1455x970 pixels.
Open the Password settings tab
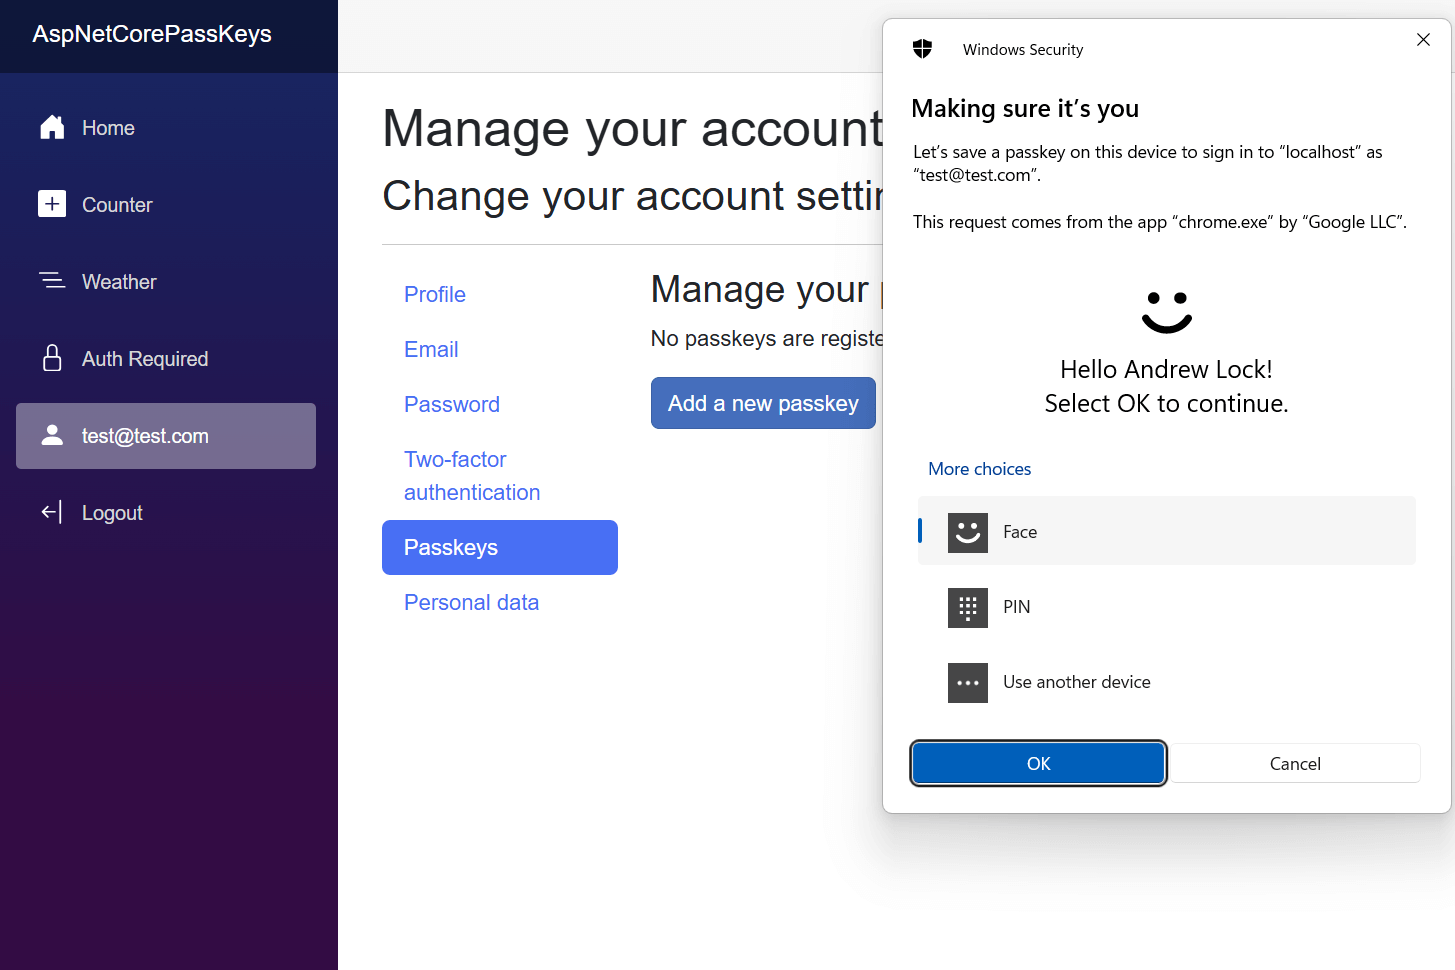click(x=452, y=404)
